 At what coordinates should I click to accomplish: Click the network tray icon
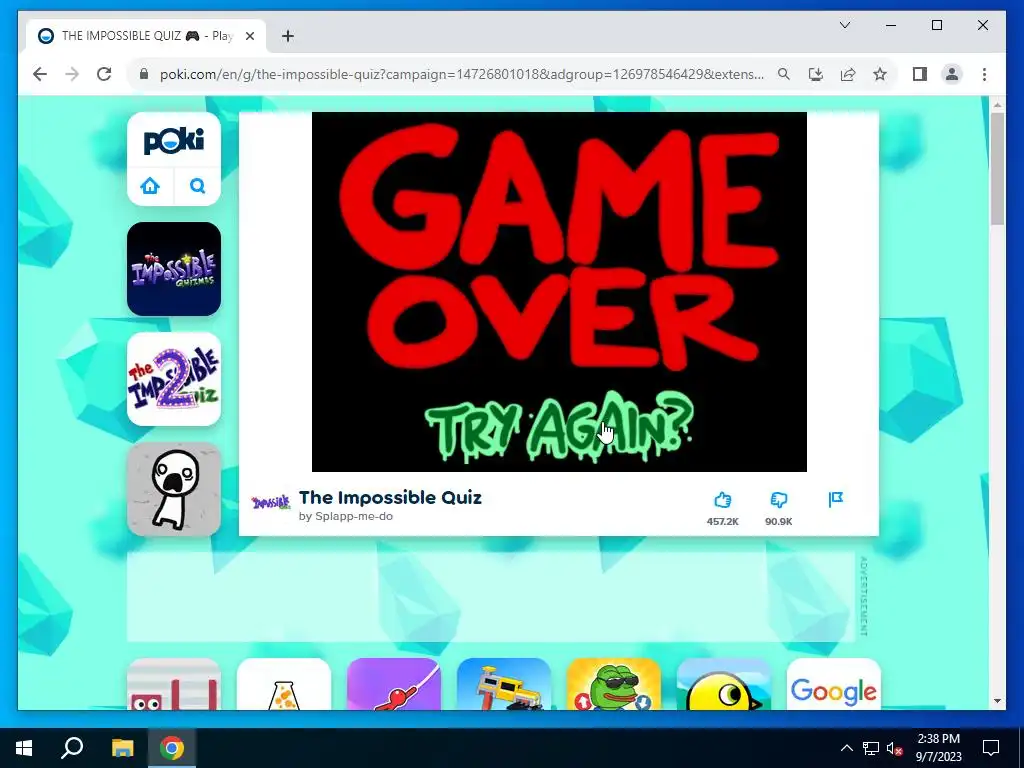point(871,748)
